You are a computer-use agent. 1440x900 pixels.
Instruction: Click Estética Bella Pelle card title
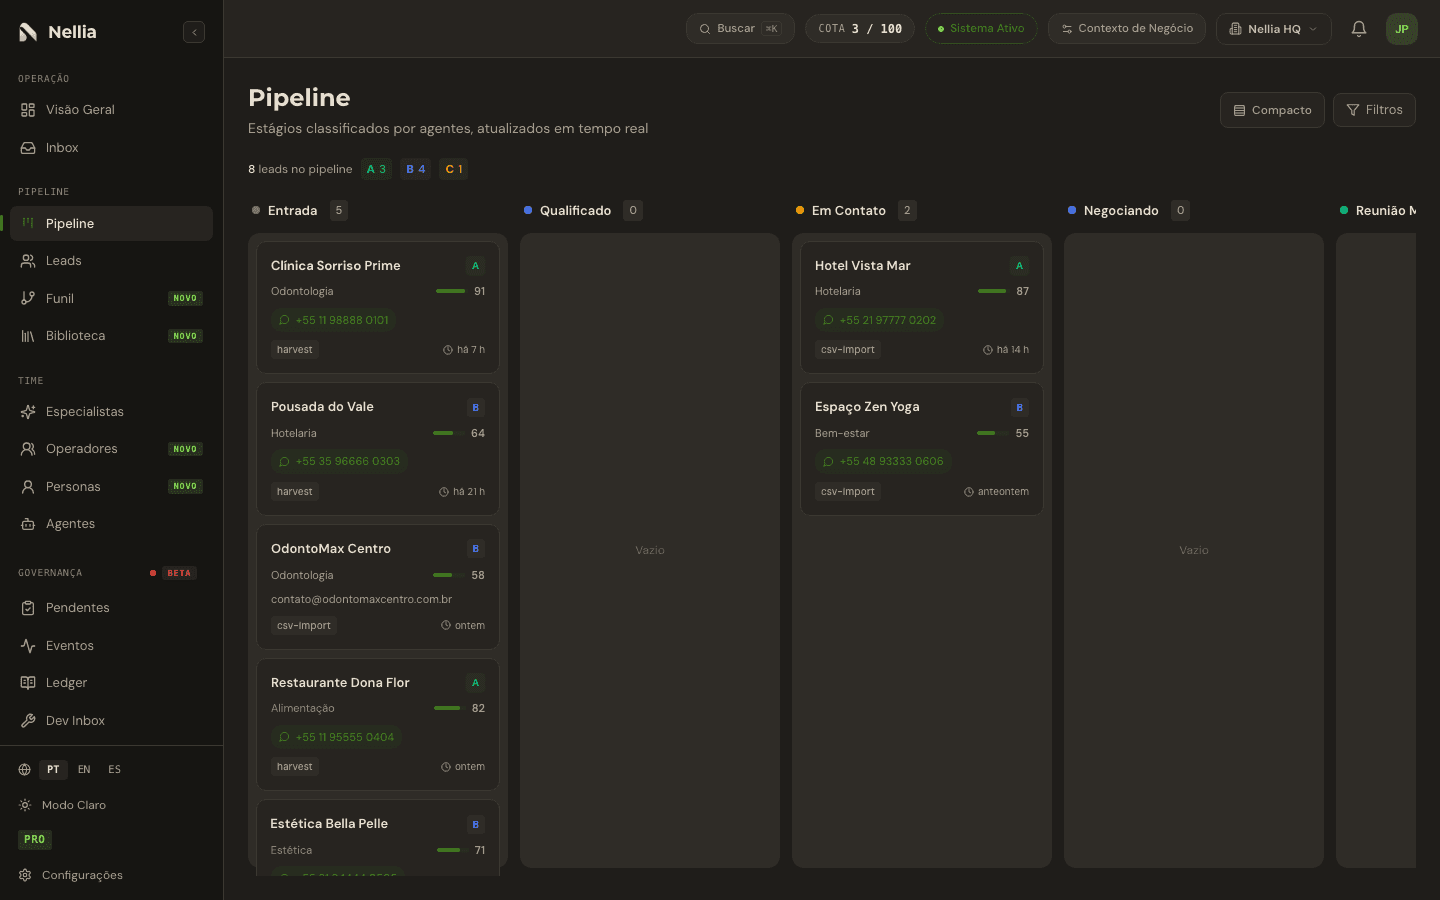329,824
